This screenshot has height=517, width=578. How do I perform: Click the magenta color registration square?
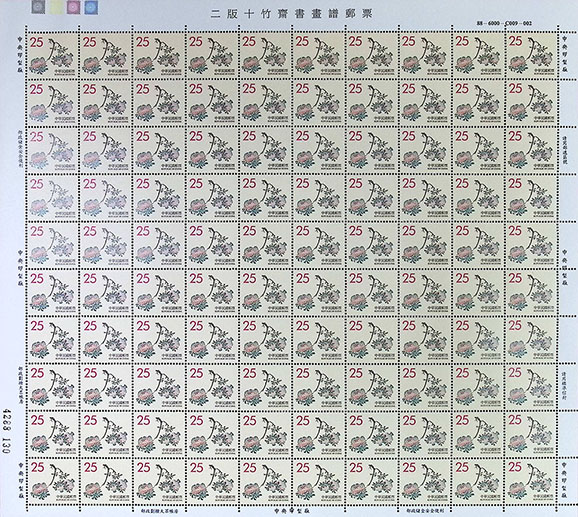pyautogui.click(x=74, y=7)
